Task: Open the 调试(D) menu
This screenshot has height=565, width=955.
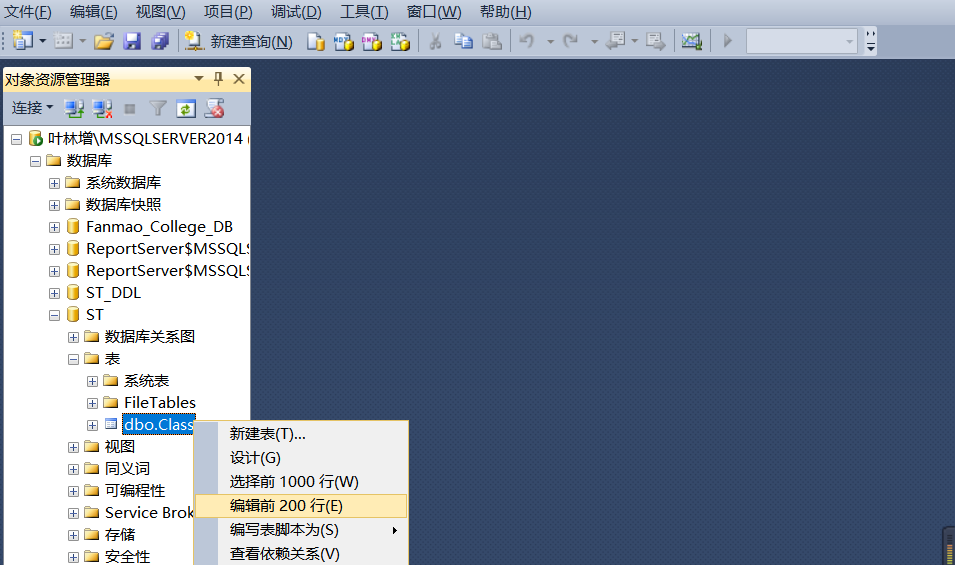Action: pos(296,12)
